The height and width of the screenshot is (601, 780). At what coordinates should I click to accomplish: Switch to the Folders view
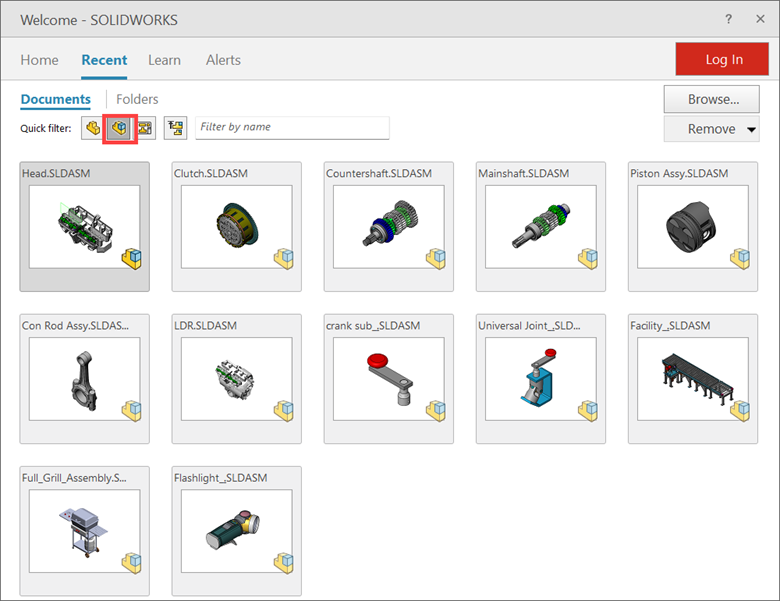tap(137, 99)
